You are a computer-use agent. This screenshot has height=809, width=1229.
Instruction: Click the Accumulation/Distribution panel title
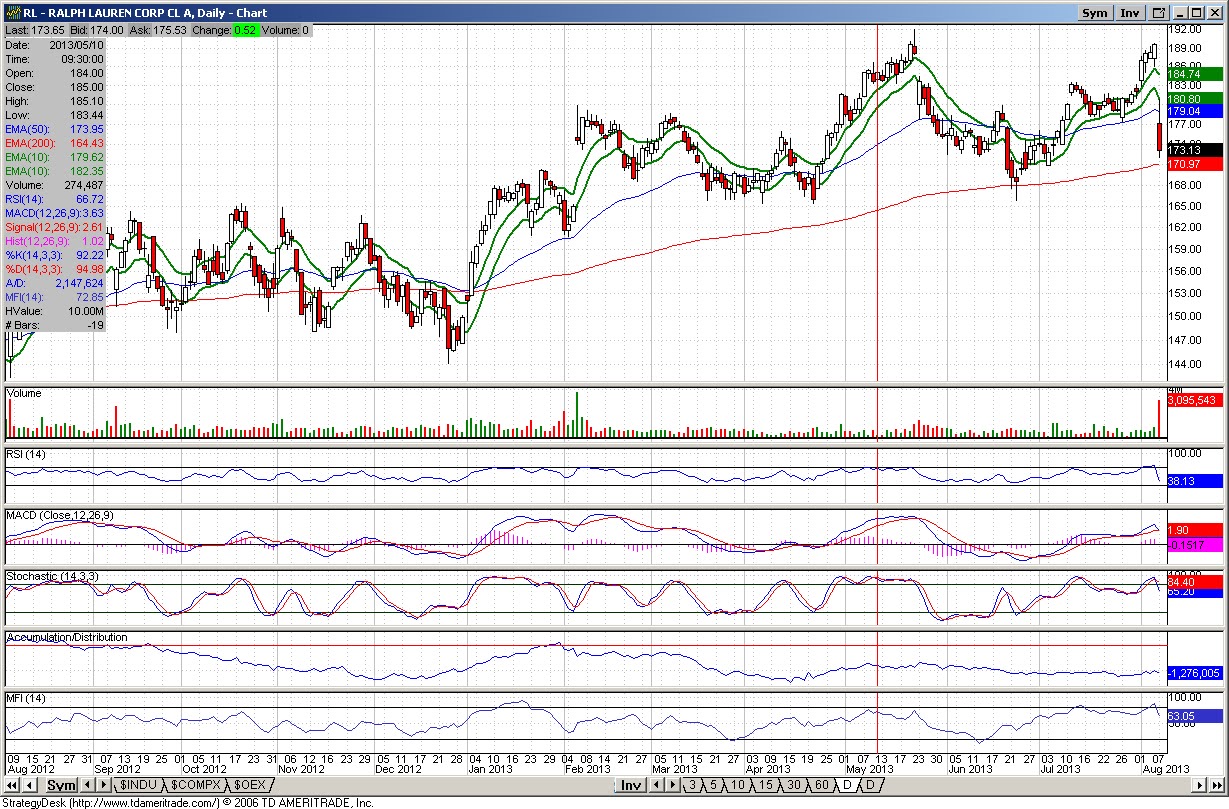click(67, 637)
